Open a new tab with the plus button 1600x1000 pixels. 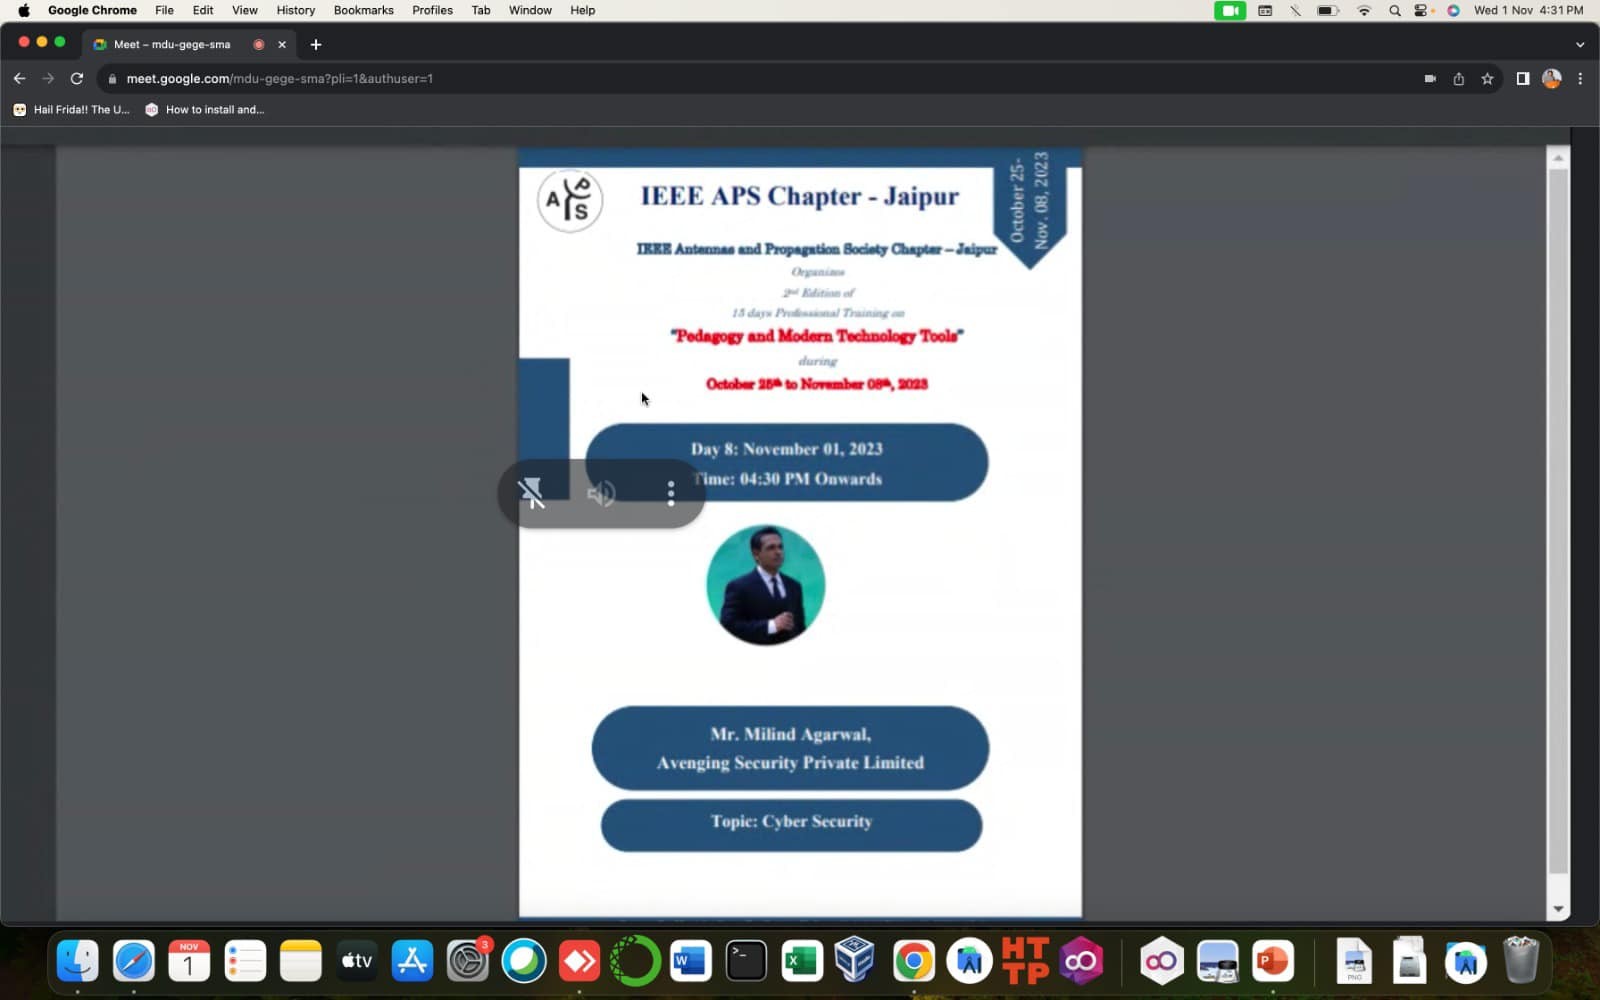click(316, 44)
